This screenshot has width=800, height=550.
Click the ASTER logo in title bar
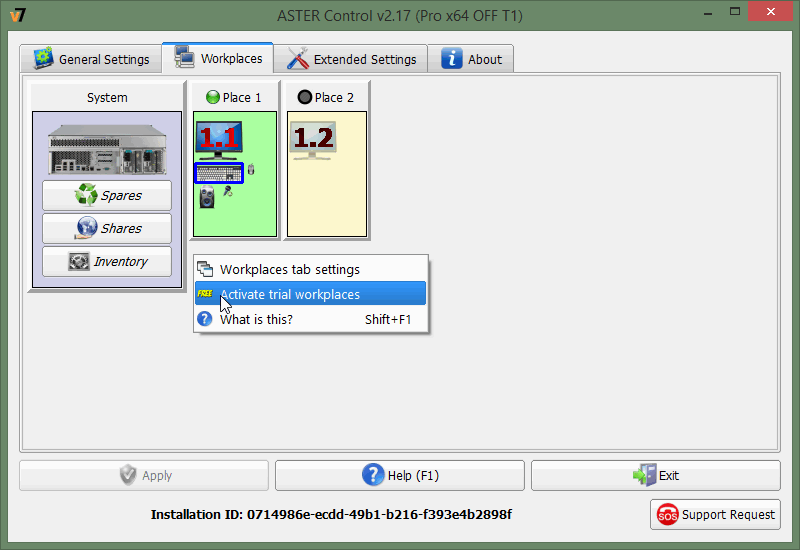[16, 15]
